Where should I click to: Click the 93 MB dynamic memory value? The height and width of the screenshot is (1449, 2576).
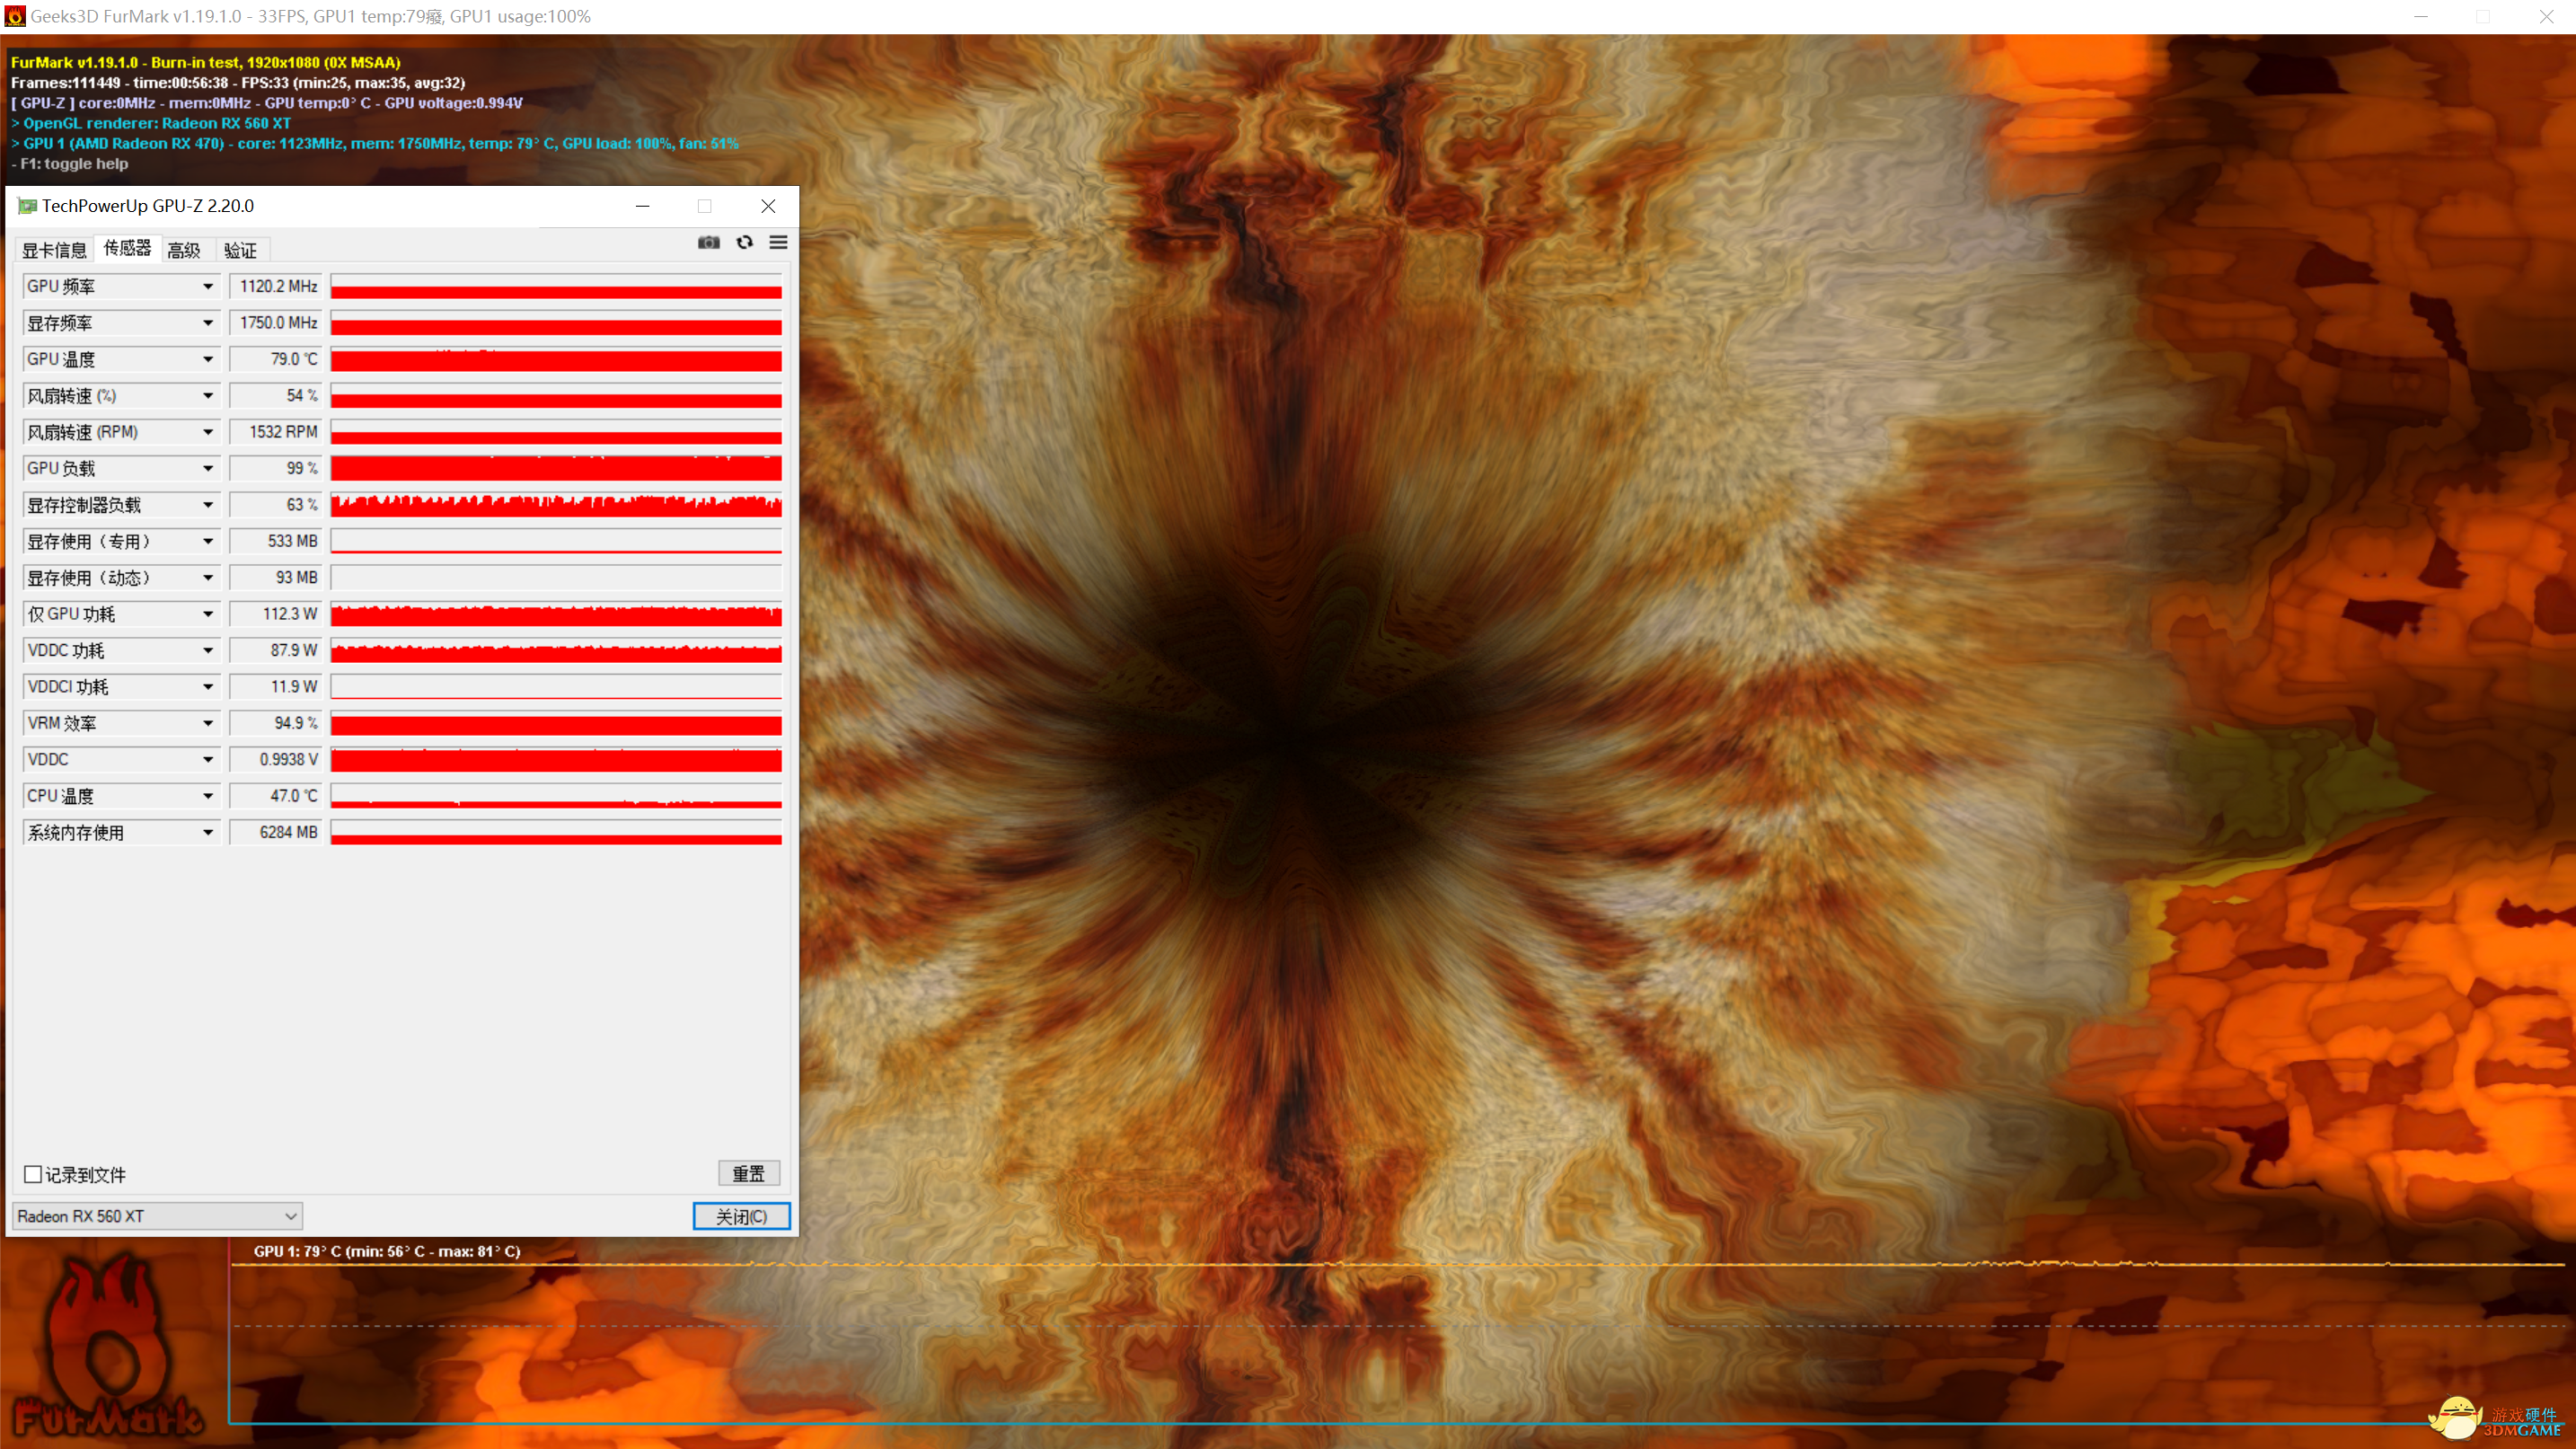pos(276,578)
